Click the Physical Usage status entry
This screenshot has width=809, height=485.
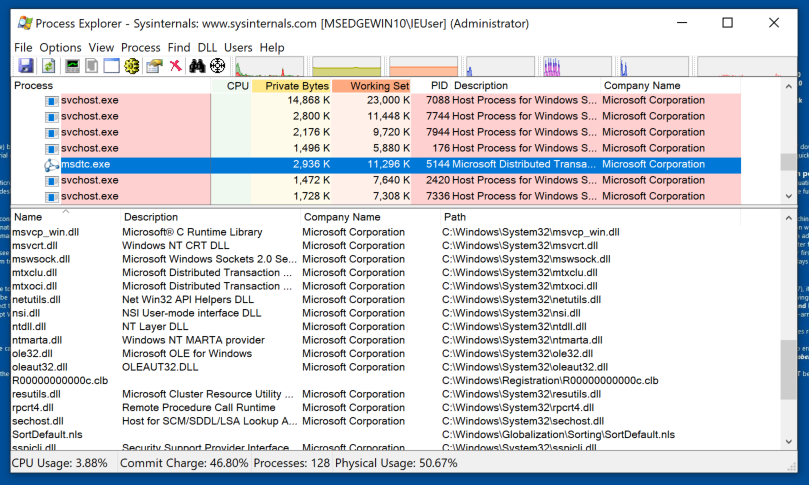(x=396, y=463)
